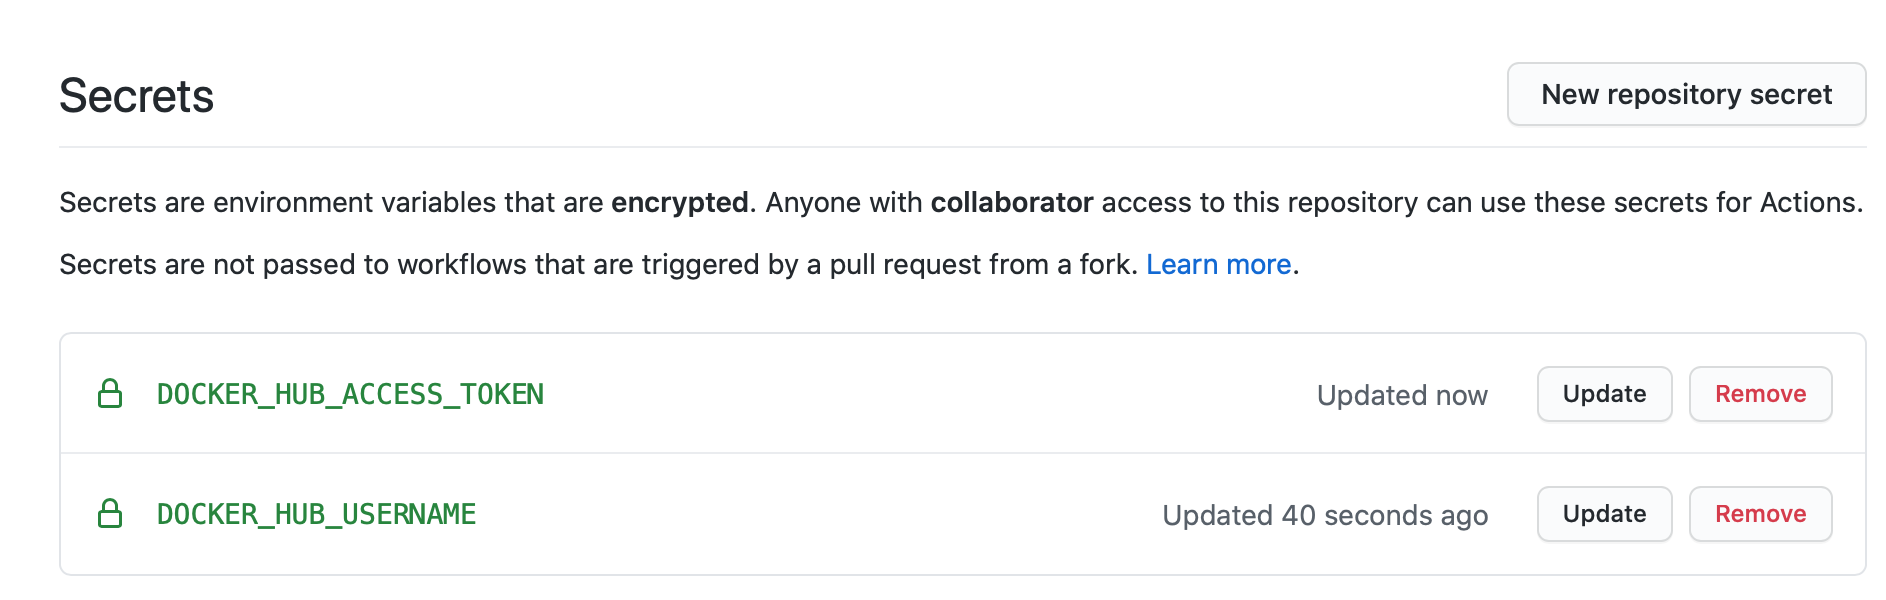The height and width of the screenshot is (600, 1886).
Task: Click the bold word 'collaborator'
Action: 1011,203
